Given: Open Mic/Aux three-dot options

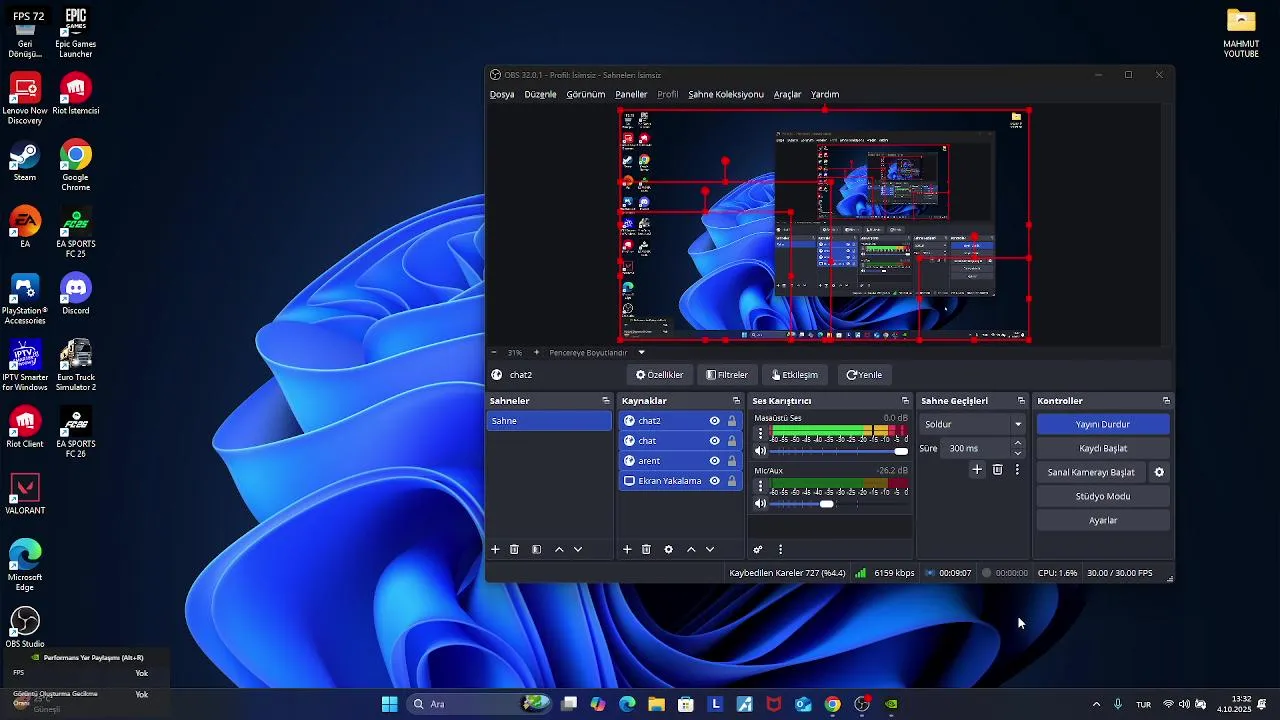Looking at the screenshot, I should click(760, 486).
